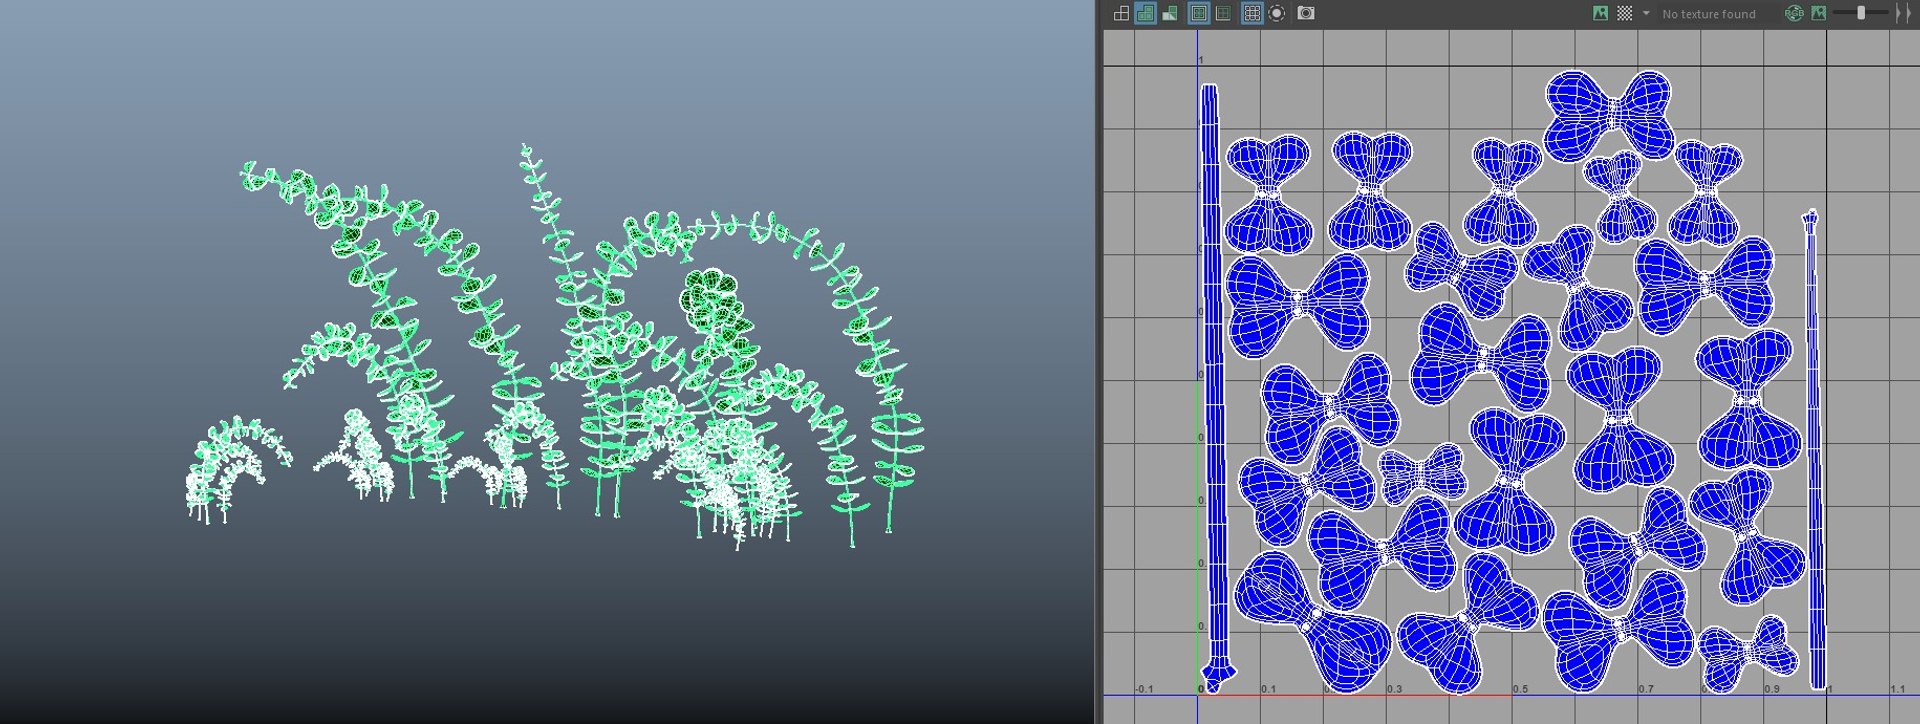
Task: Click the 'No texture found' field
Action: point(1717,14)
